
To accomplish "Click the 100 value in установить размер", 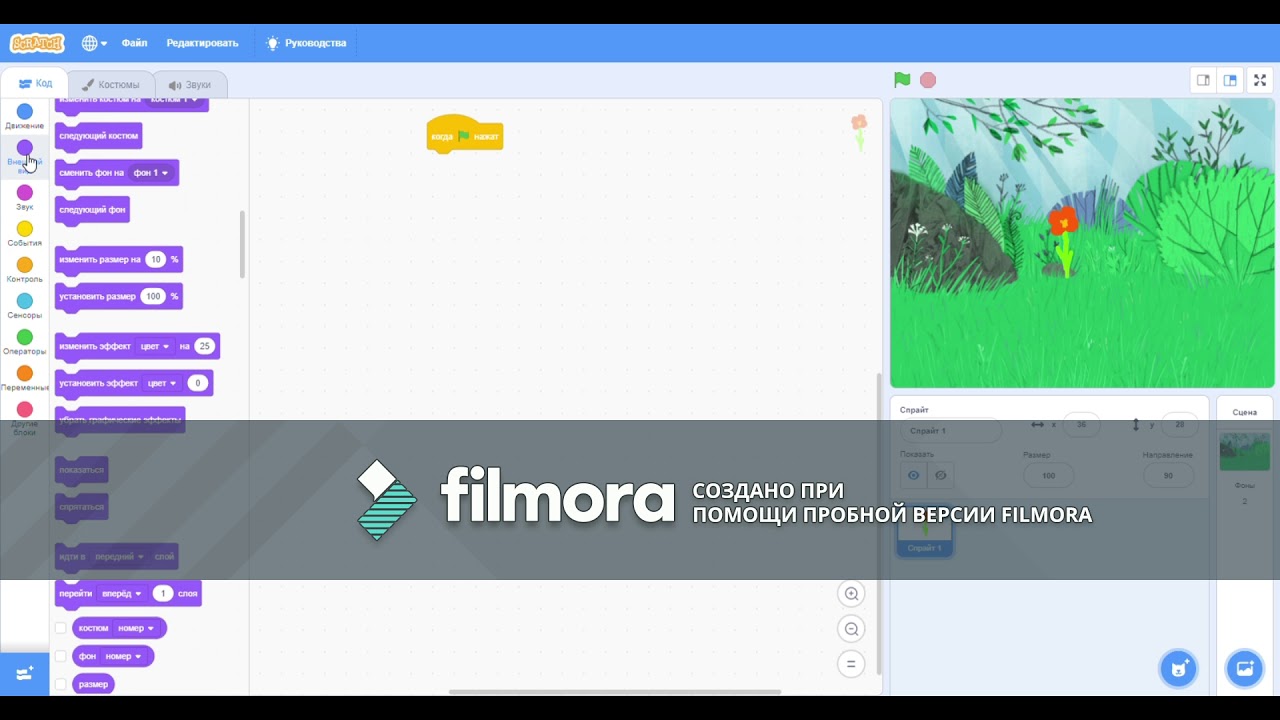I will point(153,297).
